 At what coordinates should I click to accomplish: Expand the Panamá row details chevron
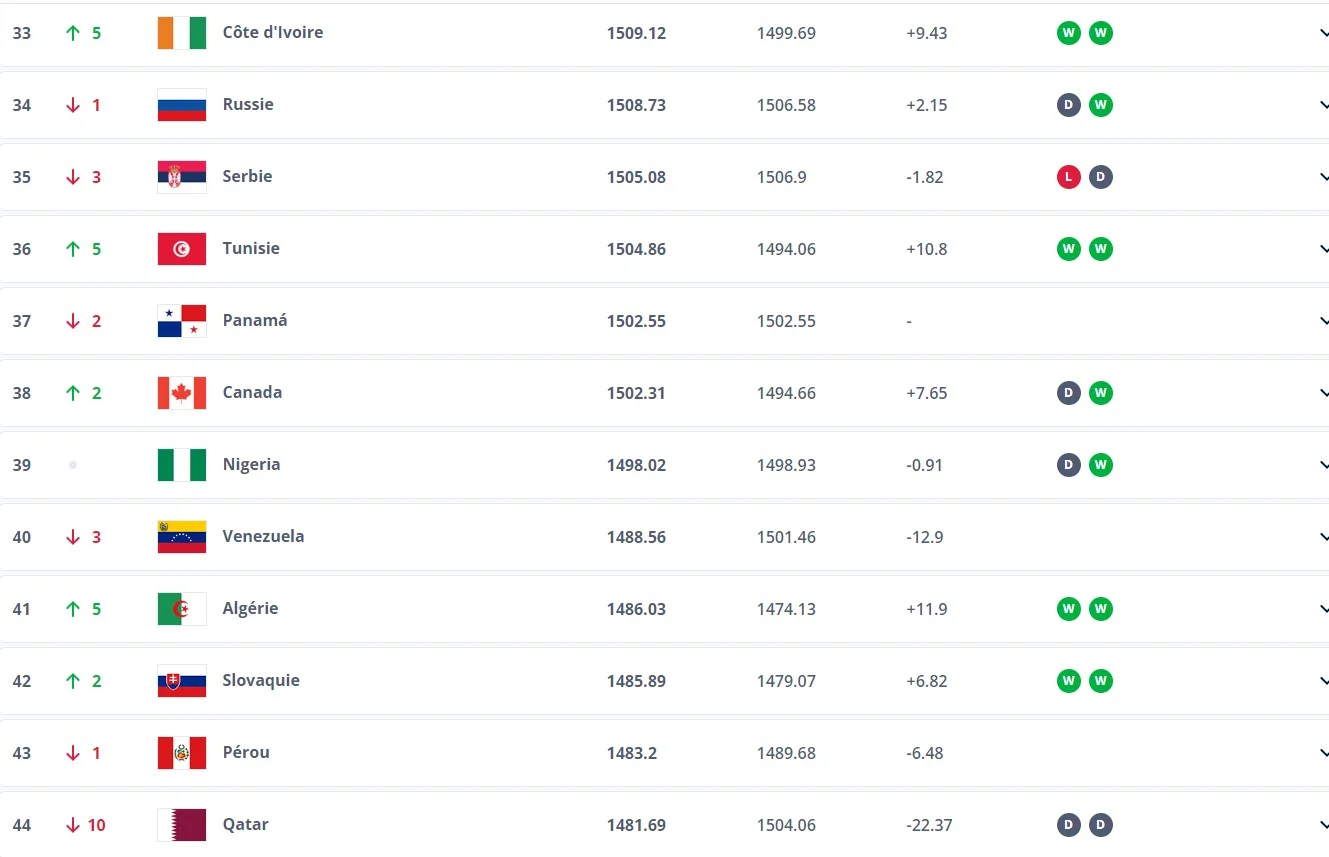click(1323, 321)
